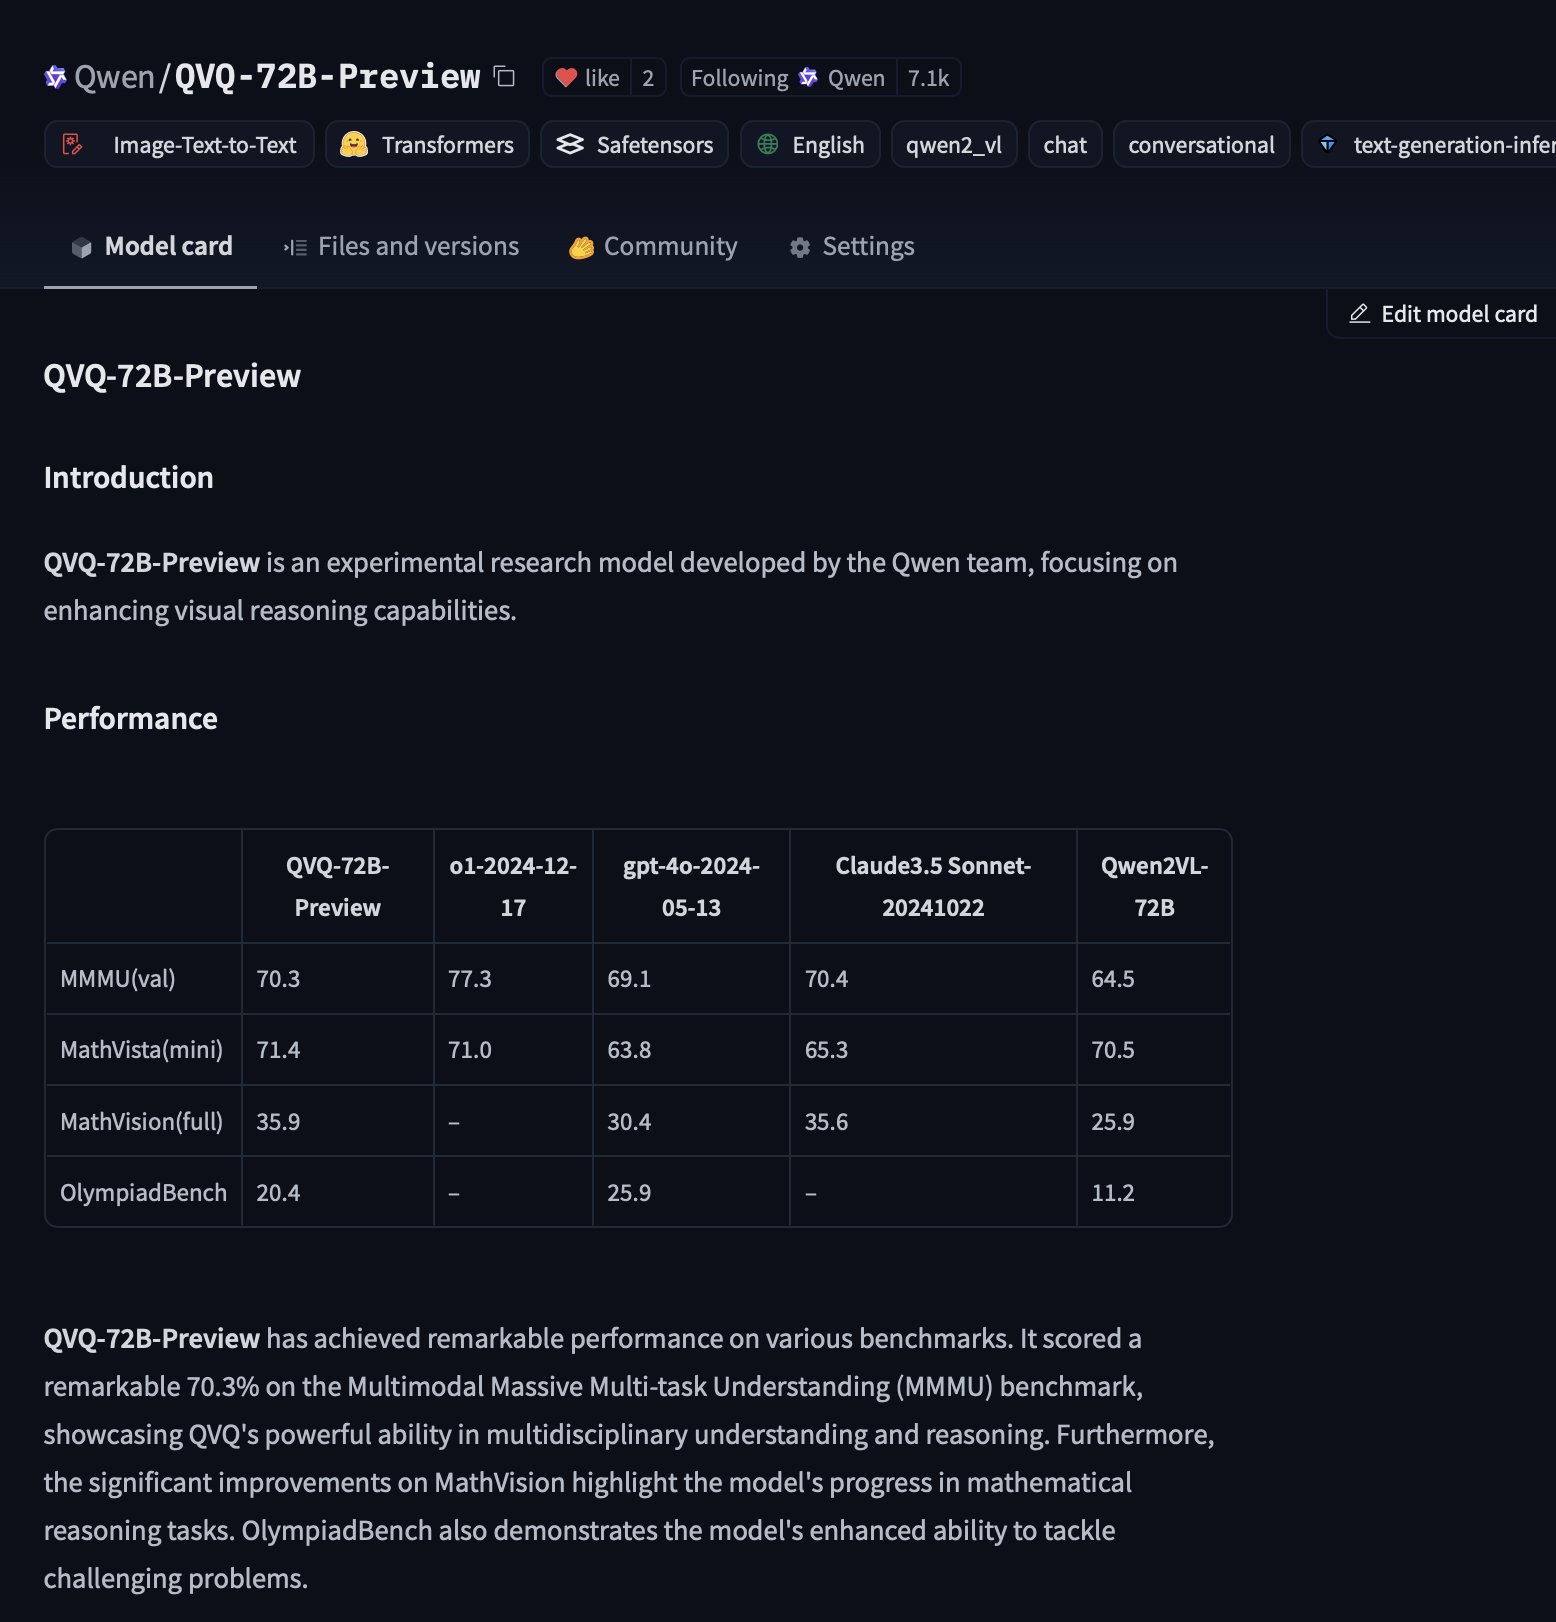Screen dimensions: 1556x1622
Task: Filter by Safetensors tag
Action: (x=634, y=144)
